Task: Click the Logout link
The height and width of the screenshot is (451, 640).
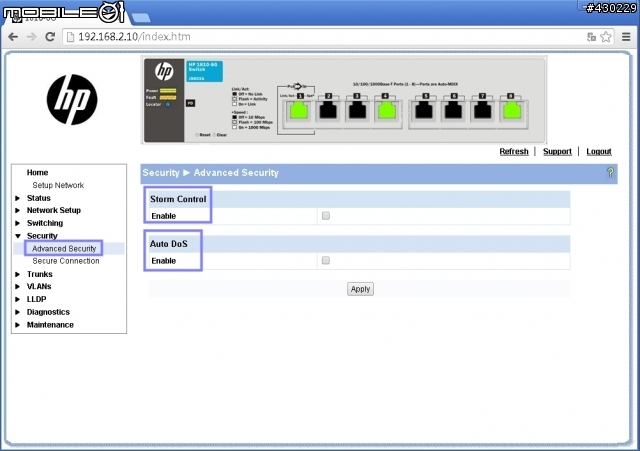Action: tap(599, 151)
